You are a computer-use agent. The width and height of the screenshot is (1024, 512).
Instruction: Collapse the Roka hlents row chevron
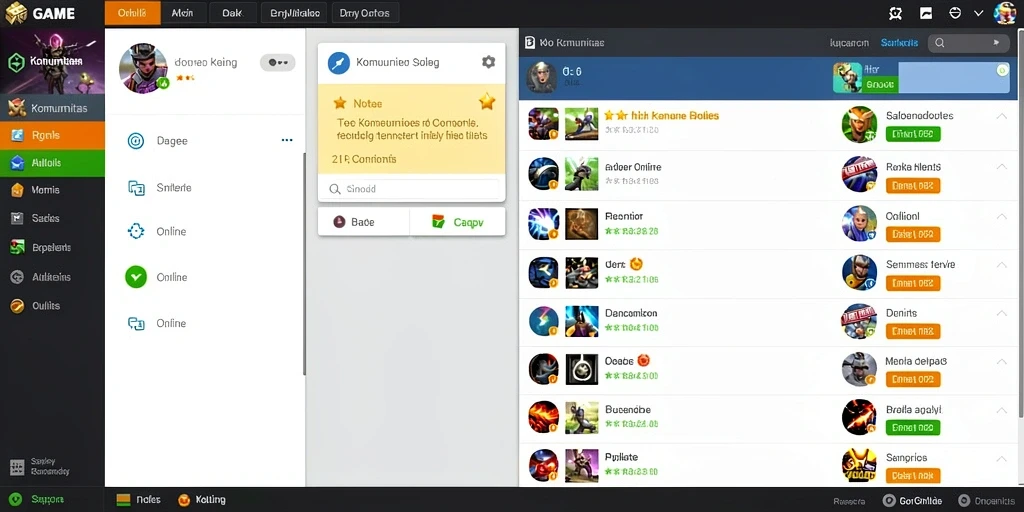coord(1001,167)
